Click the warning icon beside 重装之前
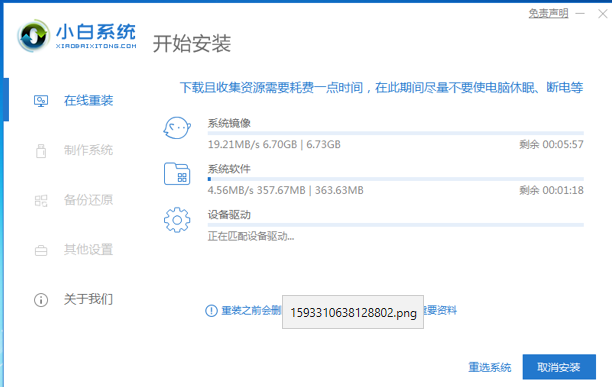Viewport: 612px width, 387px height. [x=211, y=311]
